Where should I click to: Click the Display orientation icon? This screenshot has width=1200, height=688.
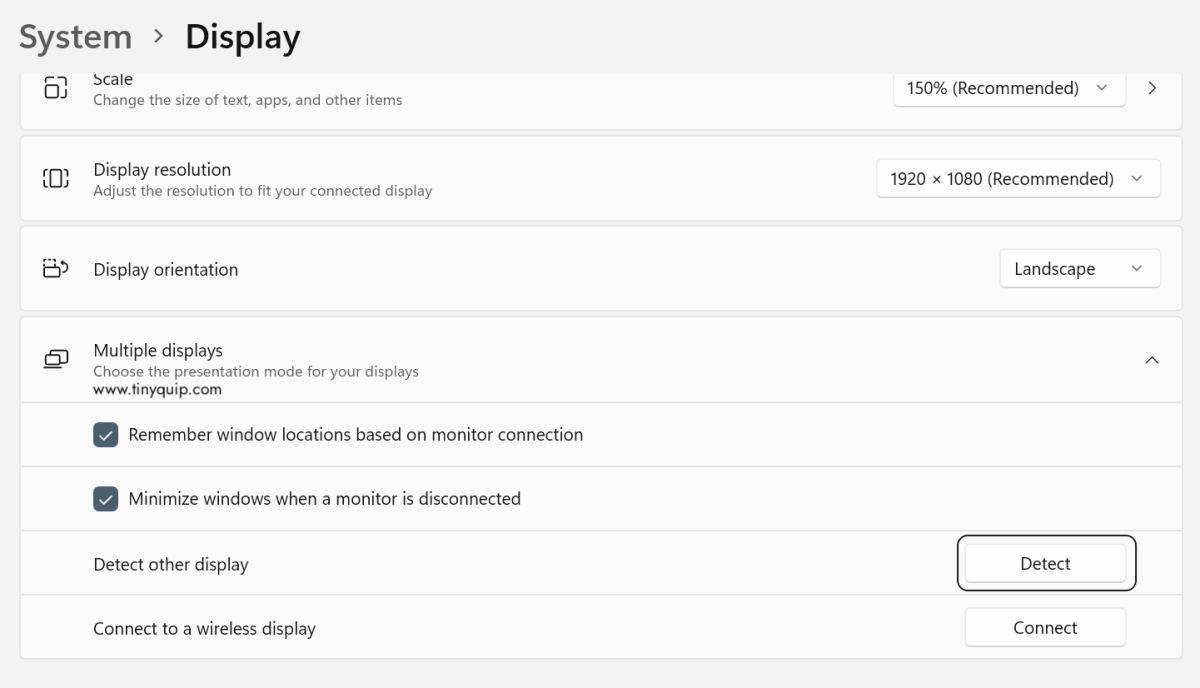pyautogui.click(x=56, y=269)
